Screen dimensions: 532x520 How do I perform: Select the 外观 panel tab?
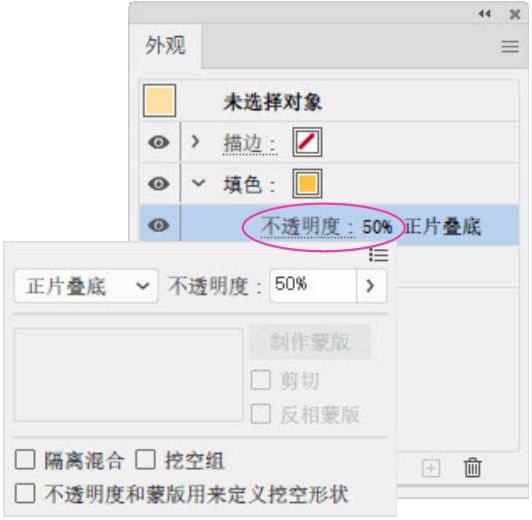point(166,45)
